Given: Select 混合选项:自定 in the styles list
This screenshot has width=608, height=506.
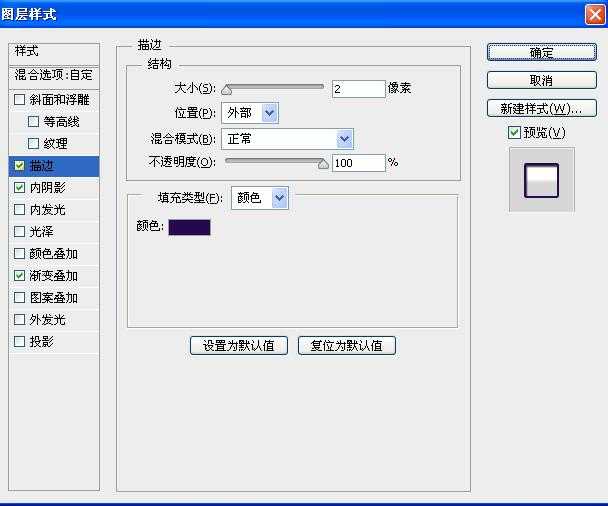Looking at the screenshot, I should tap(54, 75).
